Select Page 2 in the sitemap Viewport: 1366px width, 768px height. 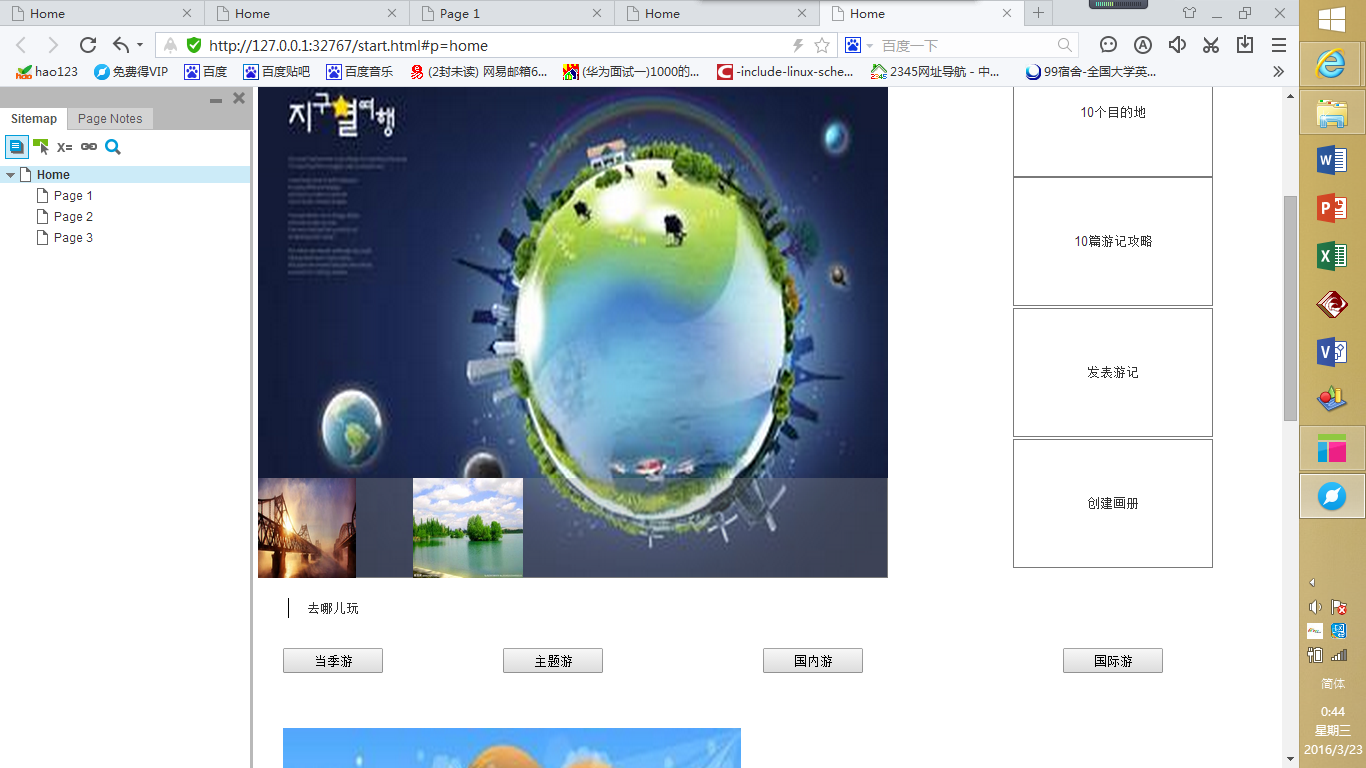click(73, 217)
